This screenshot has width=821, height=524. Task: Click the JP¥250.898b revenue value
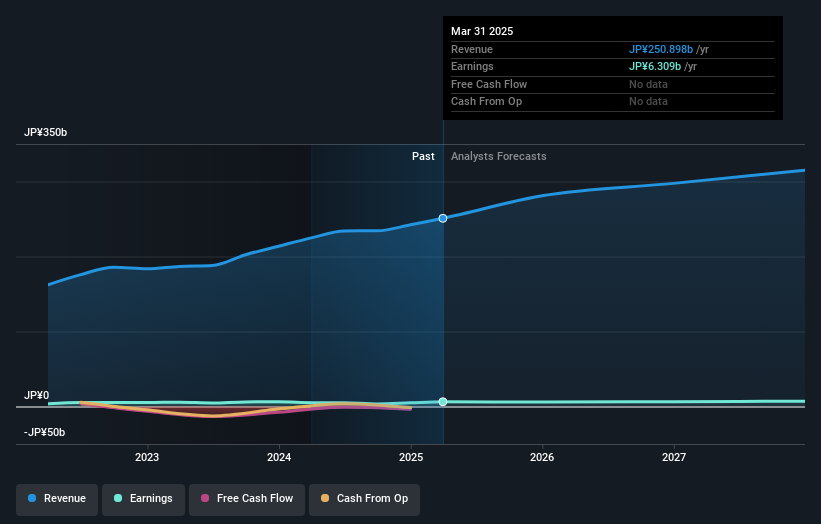pos(661,49)
